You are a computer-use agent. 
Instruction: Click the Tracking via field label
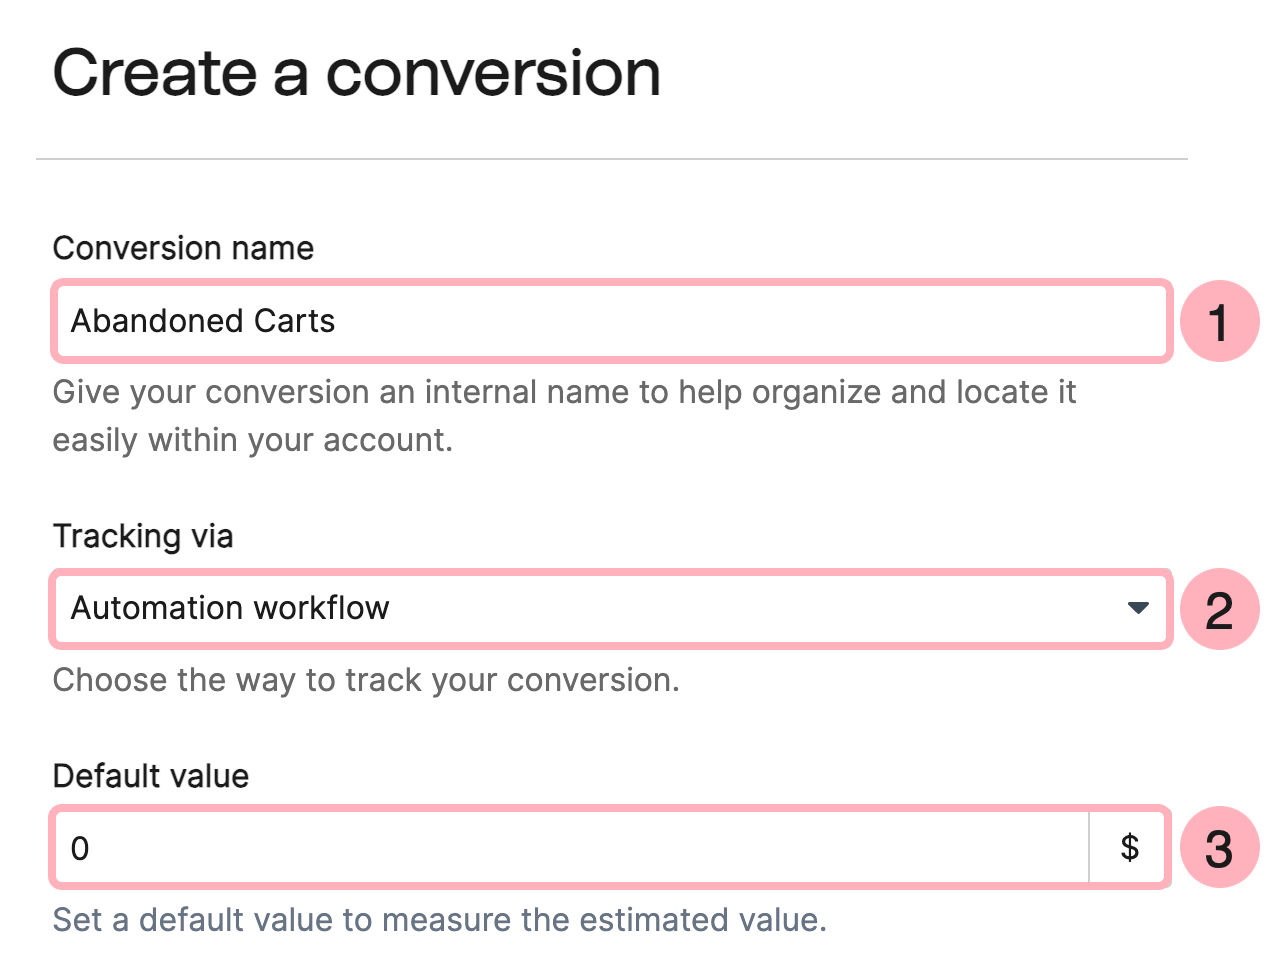142,536
